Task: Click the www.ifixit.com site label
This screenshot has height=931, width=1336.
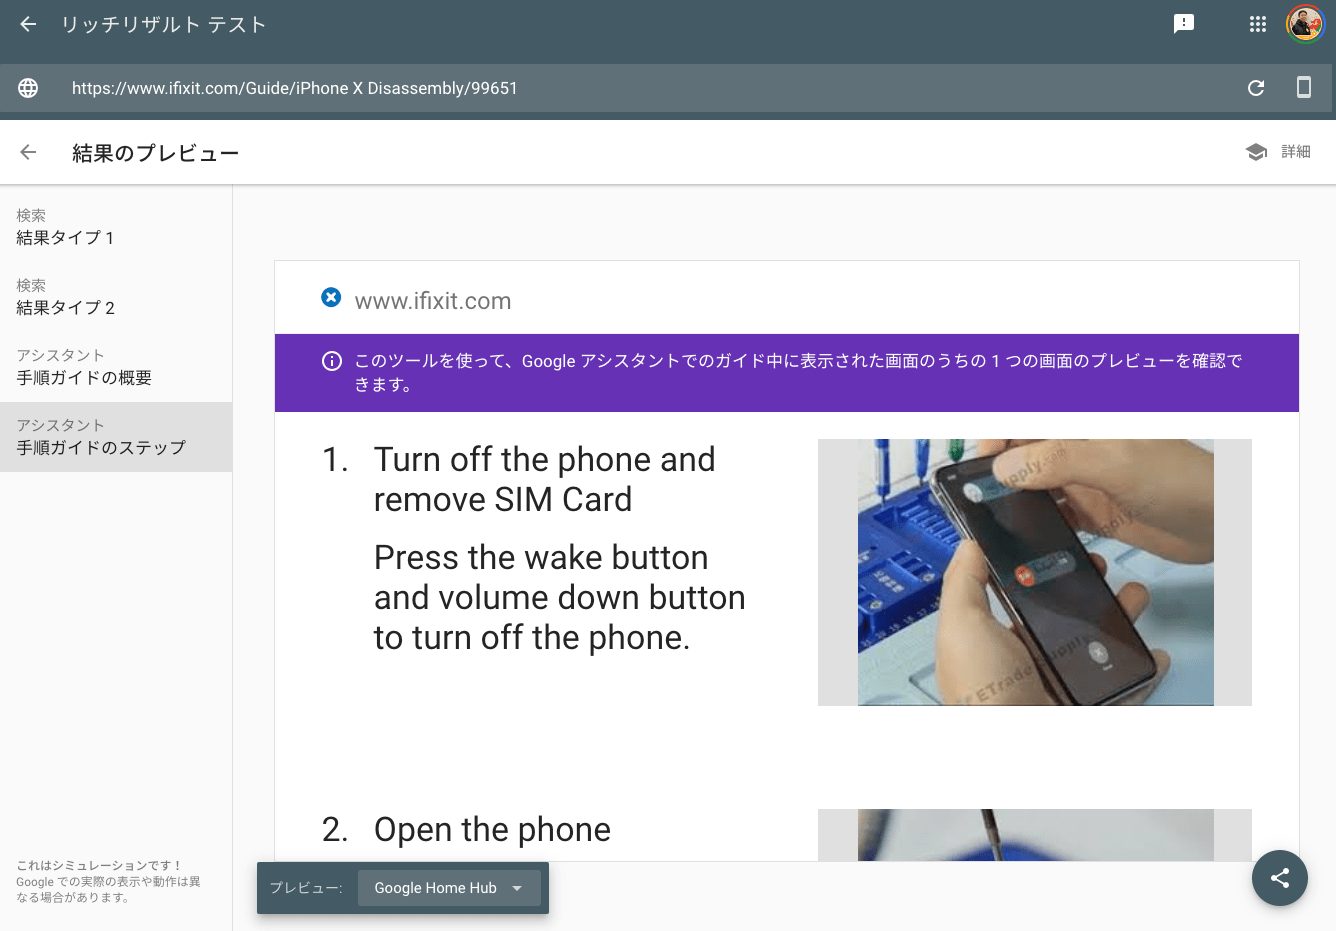Action: pyautogui.click(x=433, y=301)
